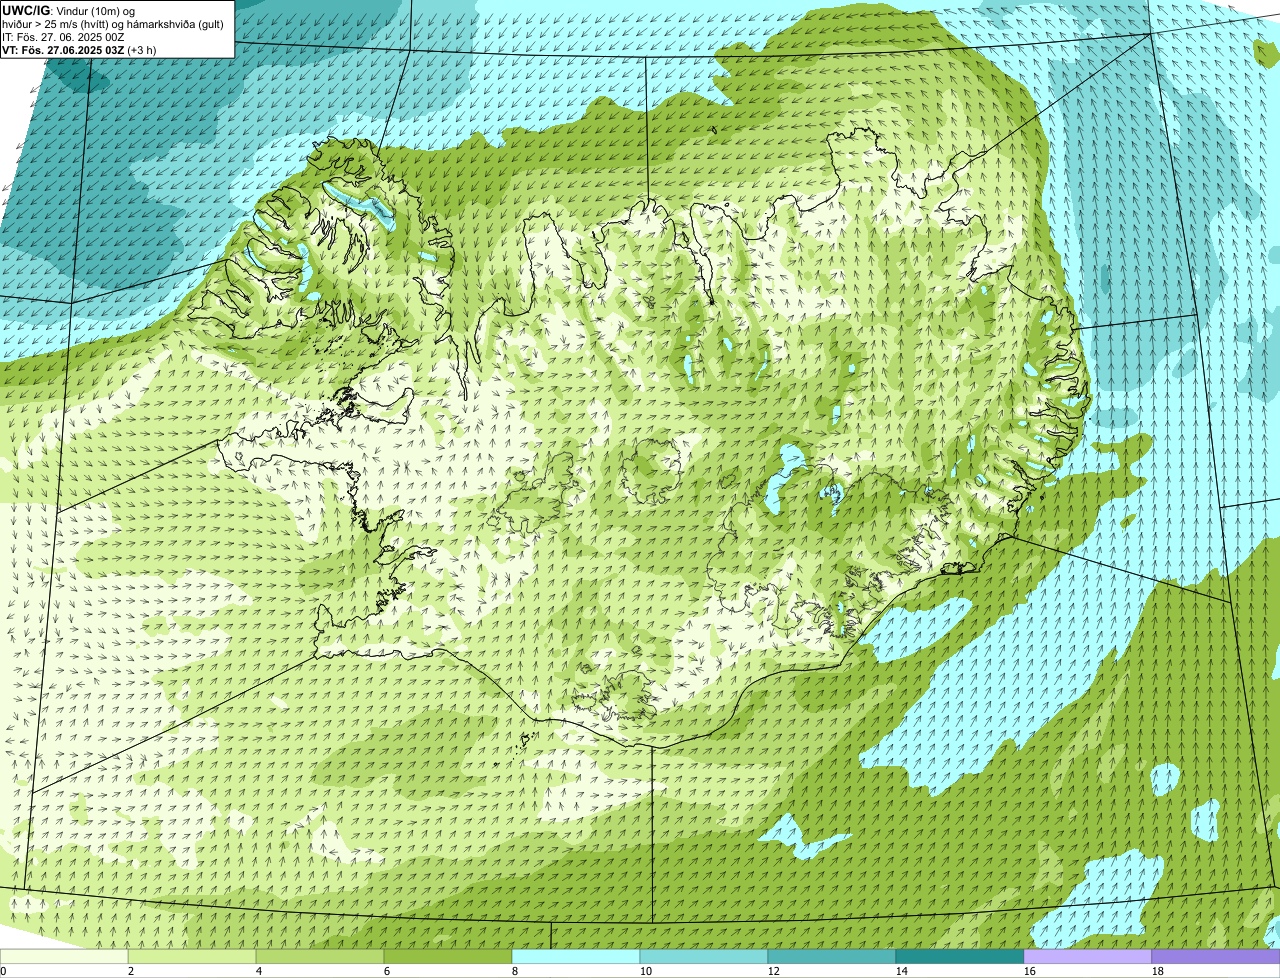The width and height of the screenshot is (1280, 978).
Task: Click the pale cream 0–2 m/s legend swatch
Action: click(64, 957)
